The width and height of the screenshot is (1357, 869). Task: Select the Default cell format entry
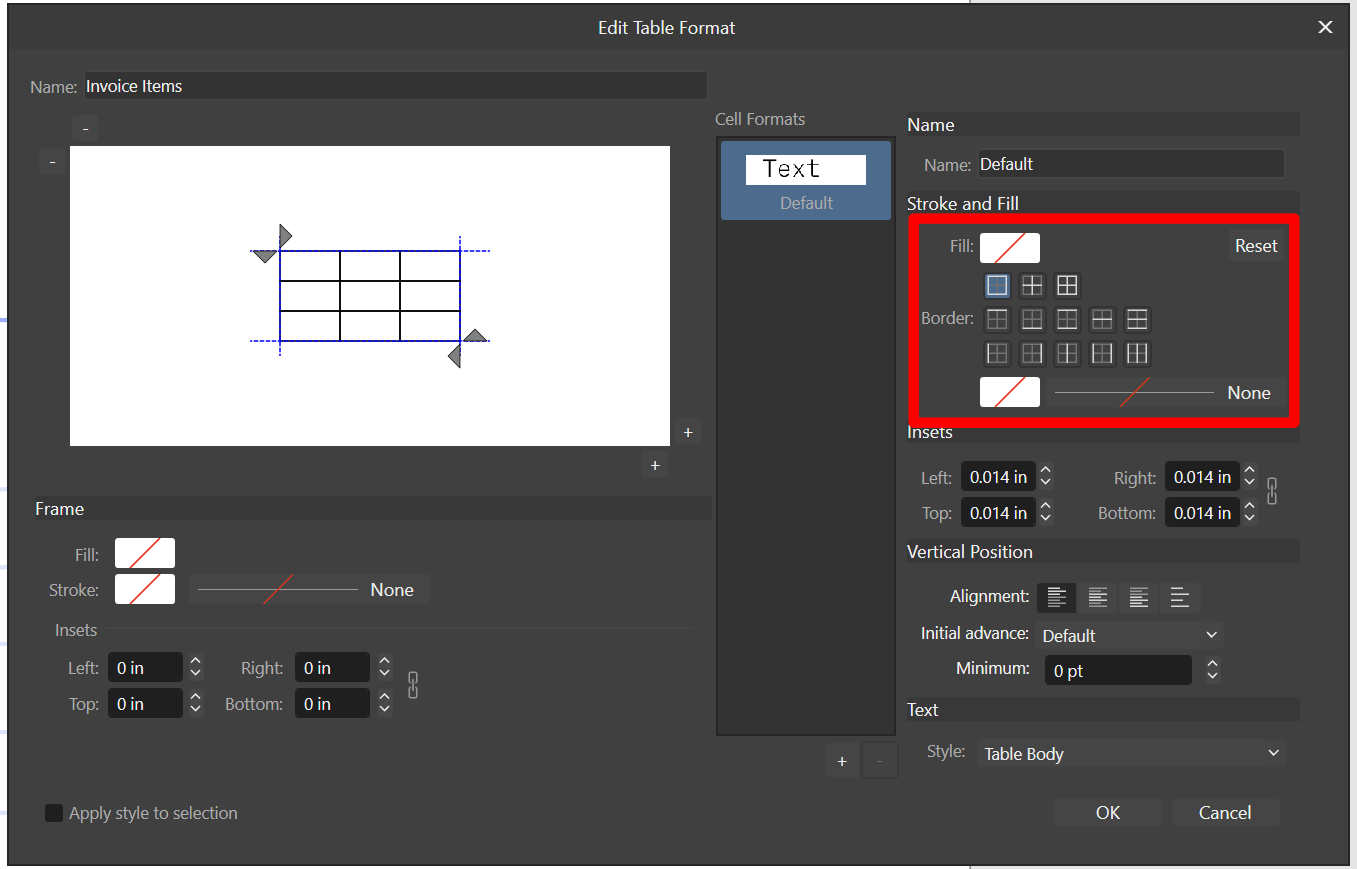click(x=805, y=180)
